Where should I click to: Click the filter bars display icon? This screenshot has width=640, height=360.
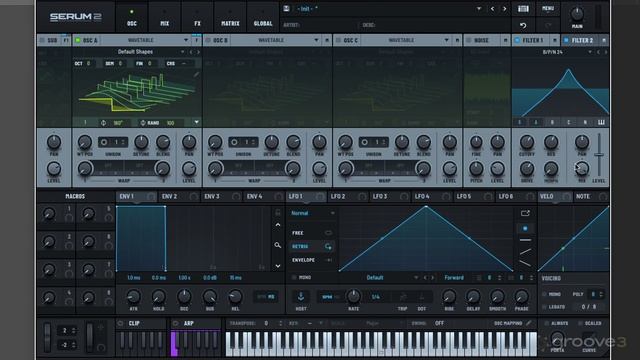click(601, 122)
